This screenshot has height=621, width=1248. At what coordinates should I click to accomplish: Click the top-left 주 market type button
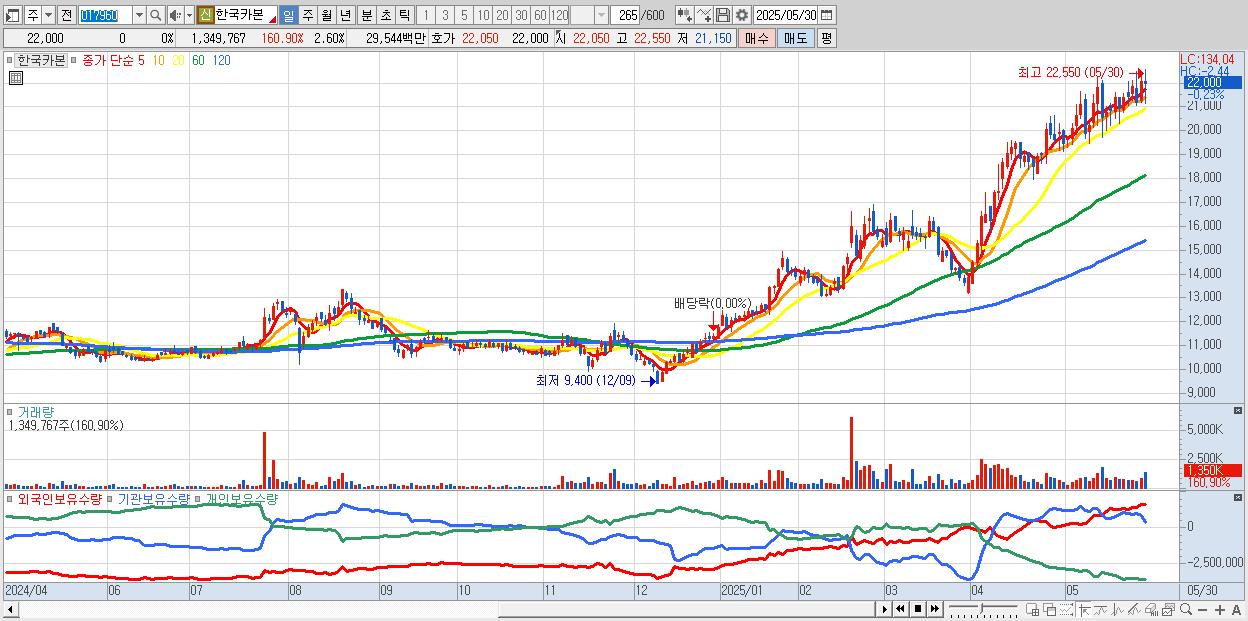[x=33, y=15]
